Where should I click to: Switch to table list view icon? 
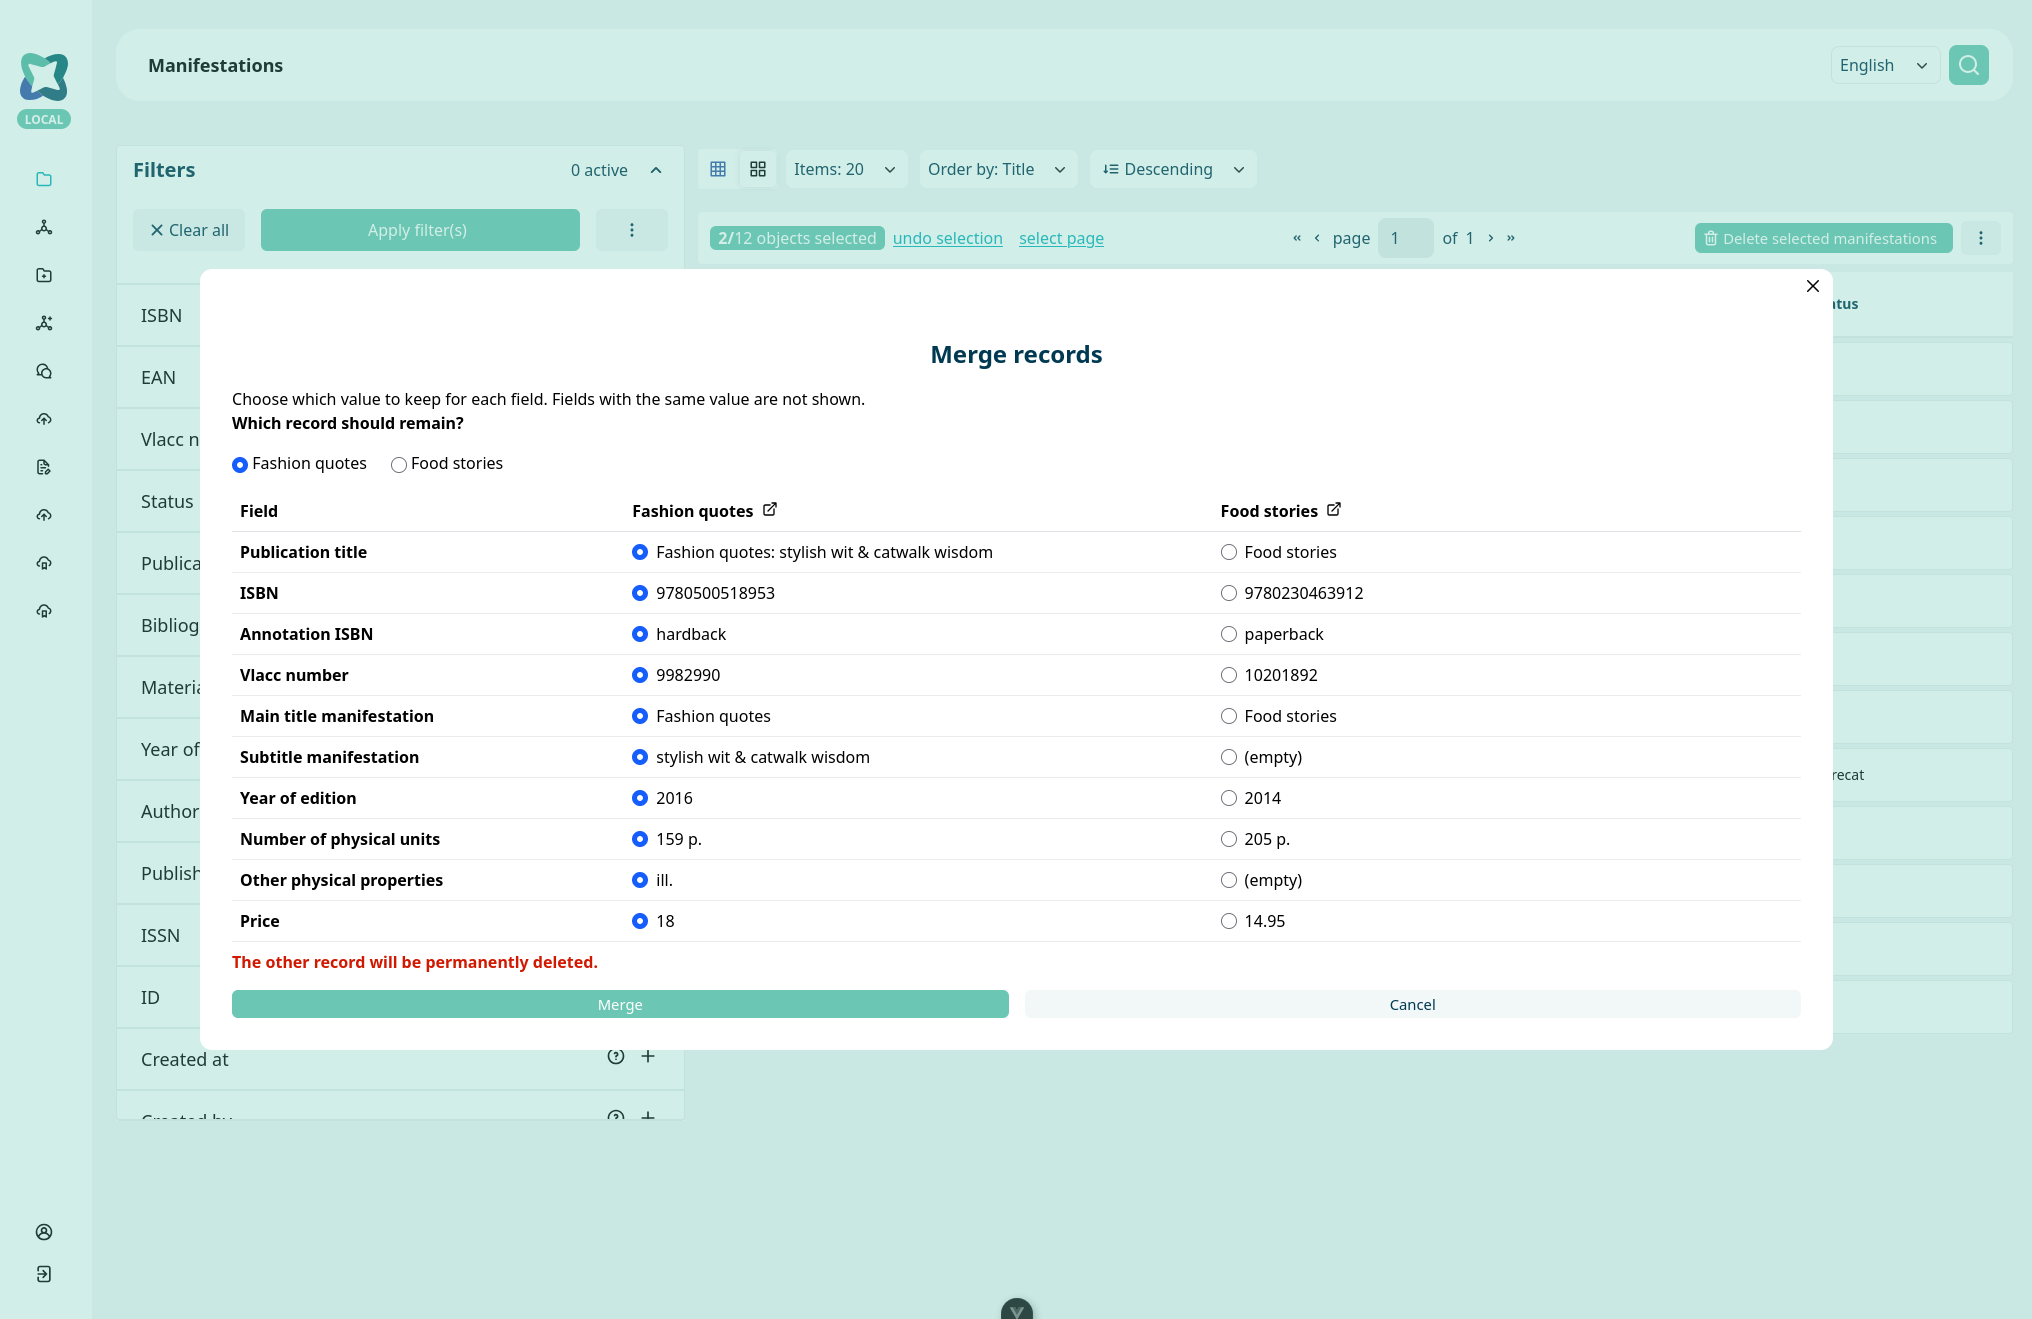click(718, 169)
